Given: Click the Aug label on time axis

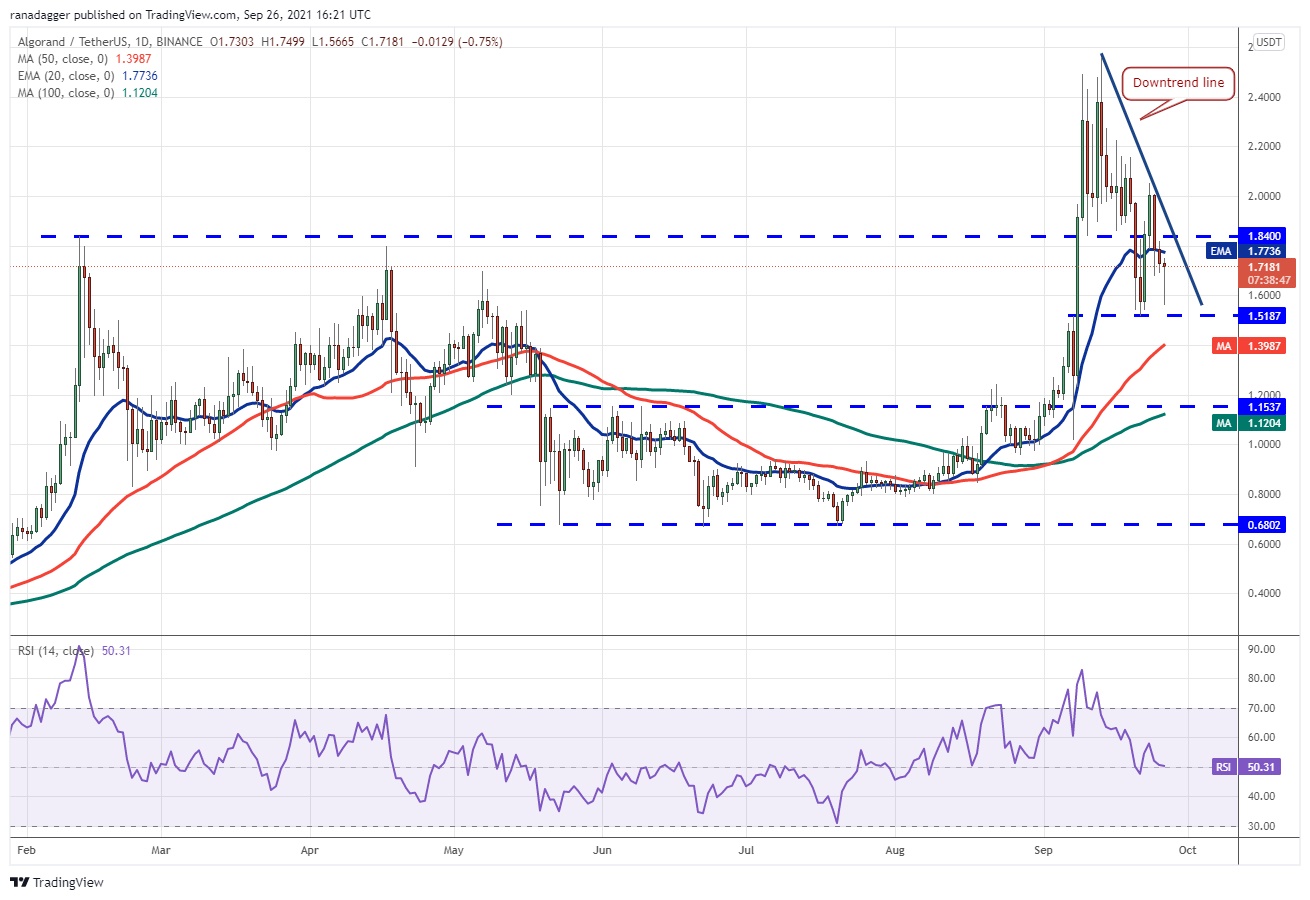Looking at the screenshot, I should click(x=895, y=849).
